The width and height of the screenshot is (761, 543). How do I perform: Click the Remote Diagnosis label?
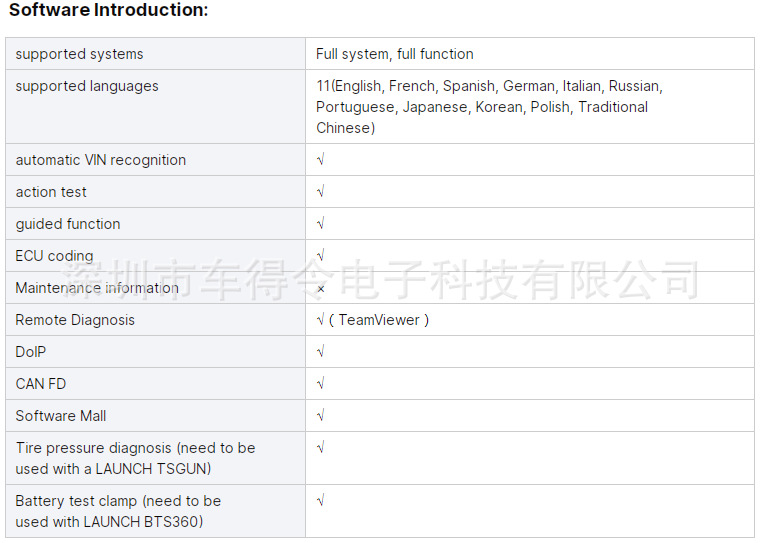(75, 320)
